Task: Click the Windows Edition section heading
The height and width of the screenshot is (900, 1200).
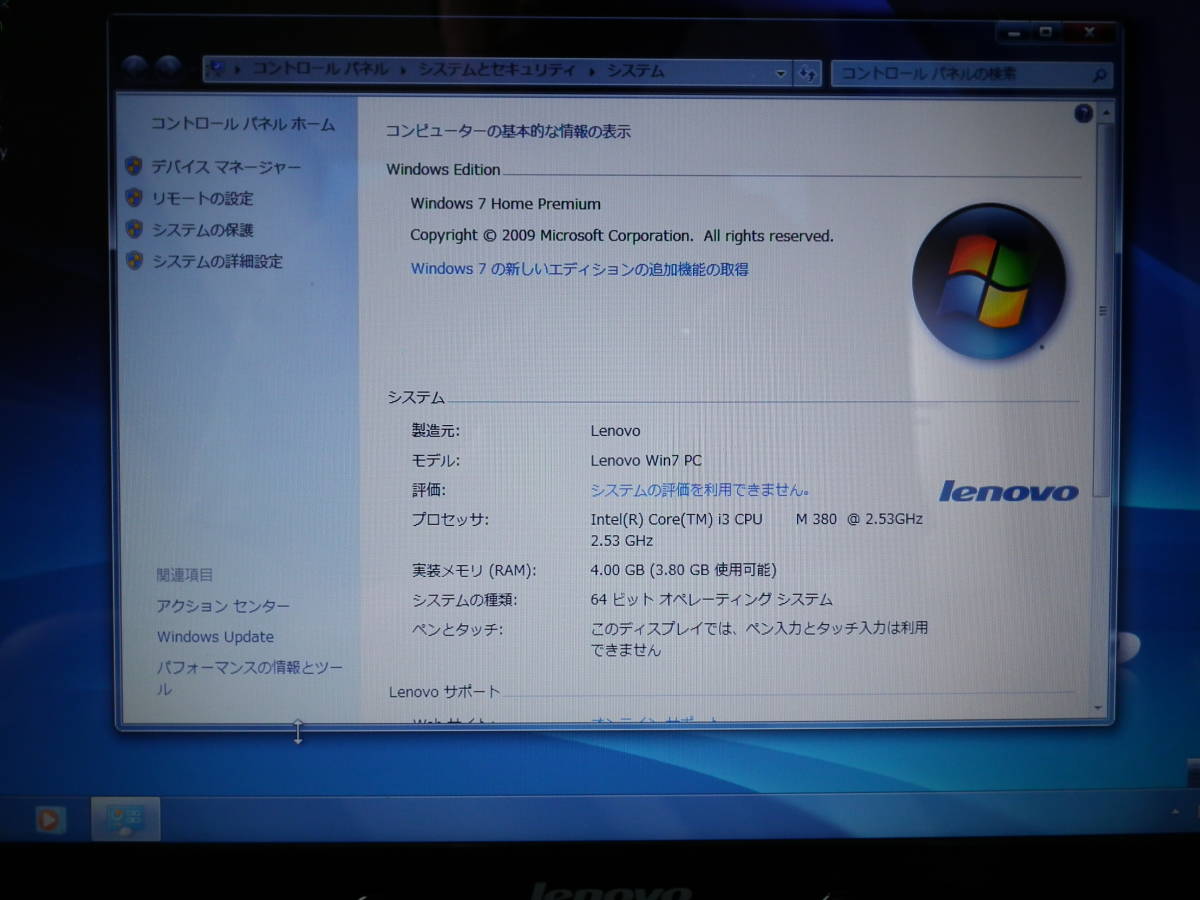Action: (443, 170)
